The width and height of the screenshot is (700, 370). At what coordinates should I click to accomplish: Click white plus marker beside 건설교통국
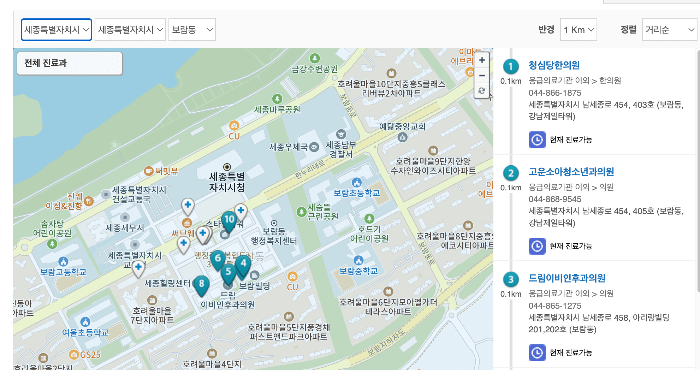[x=188, y=208]
